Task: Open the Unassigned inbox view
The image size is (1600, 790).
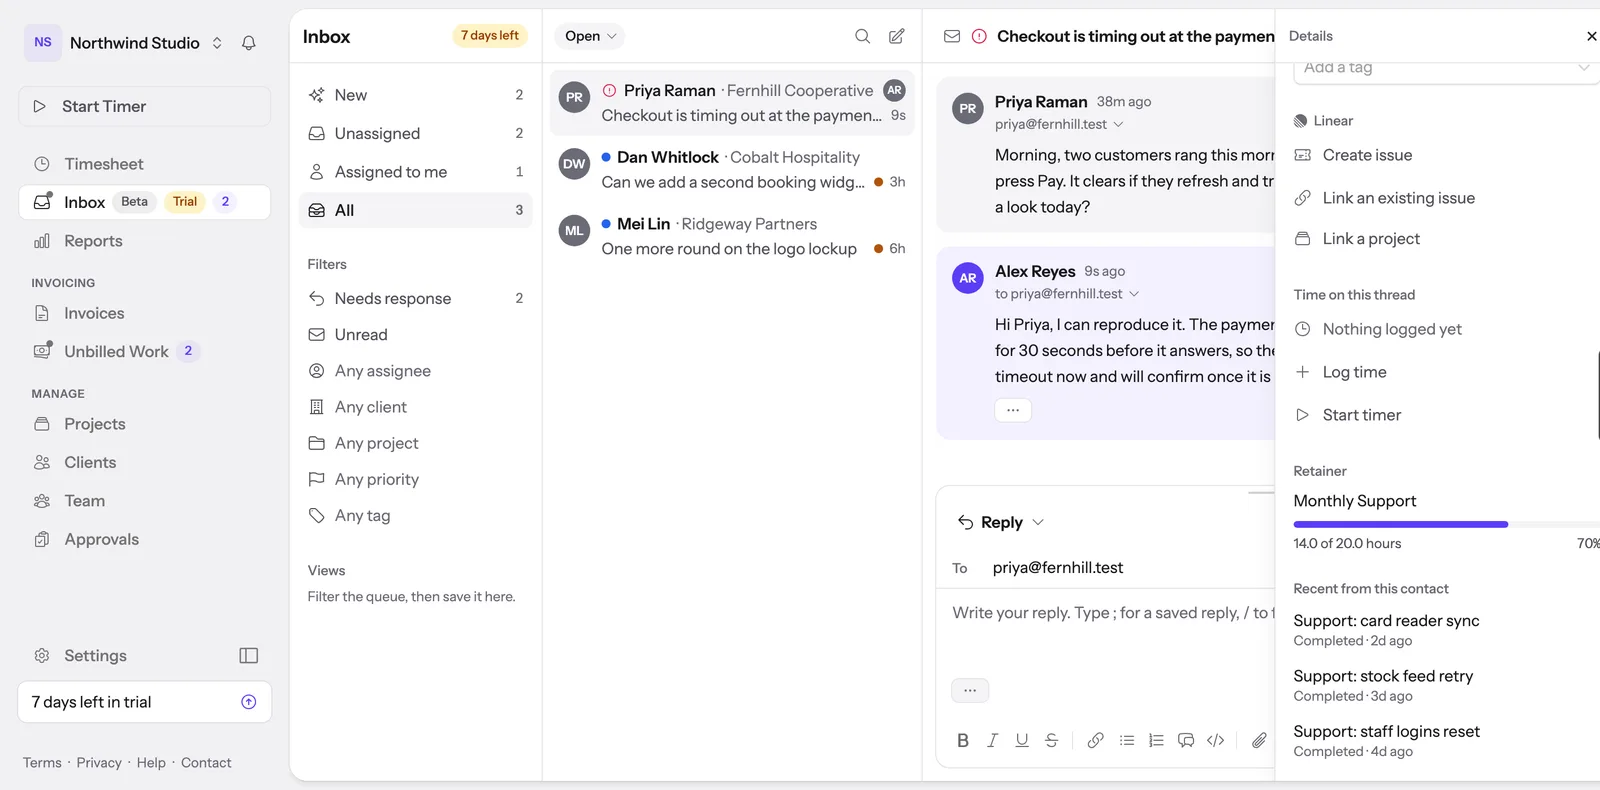Action: [x=415, y=133]
